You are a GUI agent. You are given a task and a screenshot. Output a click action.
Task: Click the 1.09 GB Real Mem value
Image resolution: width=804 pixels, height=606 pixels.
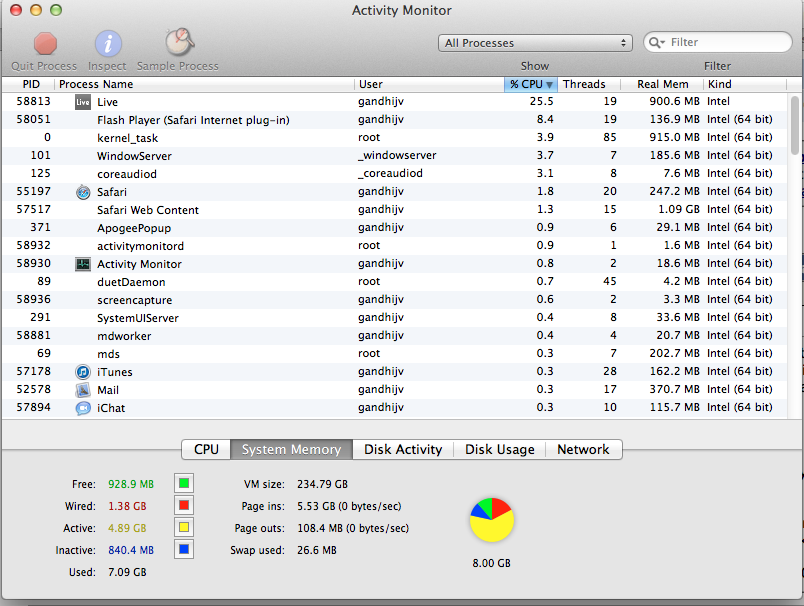coord(679,210)
